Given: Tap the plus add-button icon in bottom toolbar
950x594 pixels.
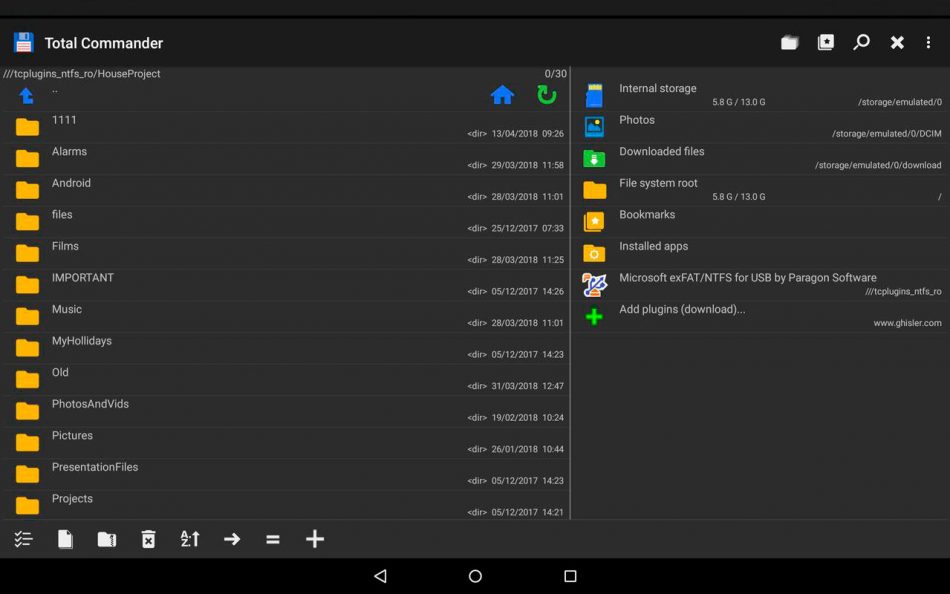Looking at the screenshot, I should pos(314,539).
